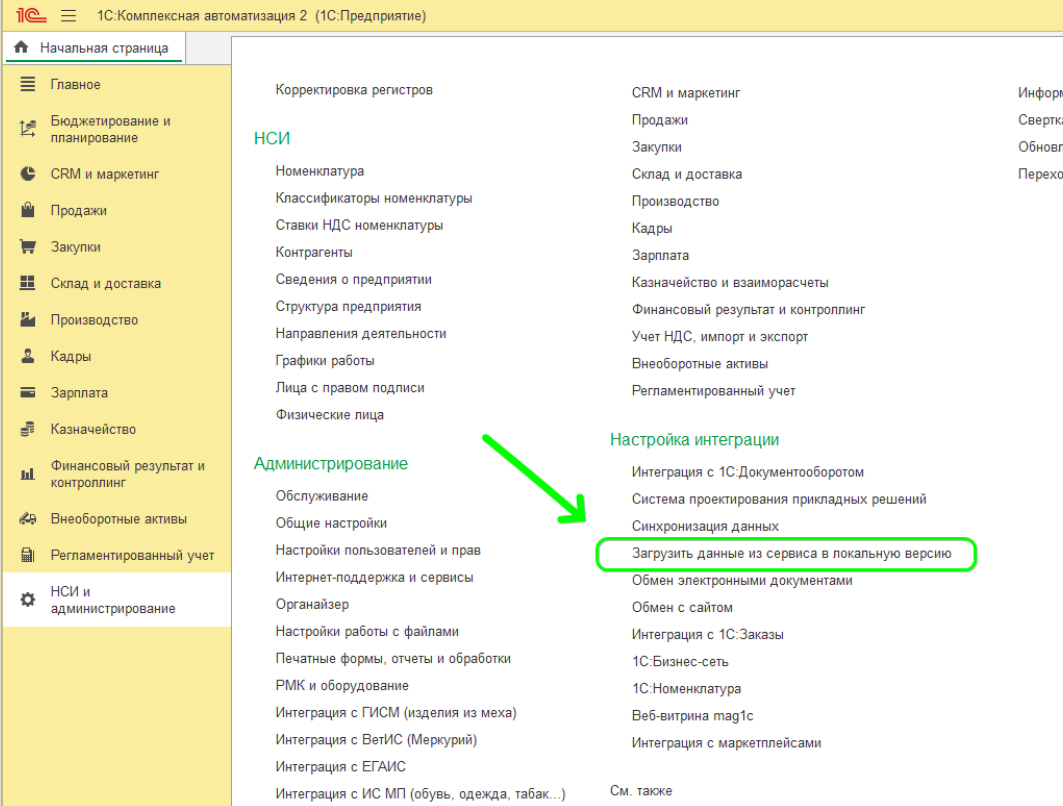Open Интеграция с 1С:Документооборотом
The height and width of the screenshot is (806, 1063).
tap(748, 472)
